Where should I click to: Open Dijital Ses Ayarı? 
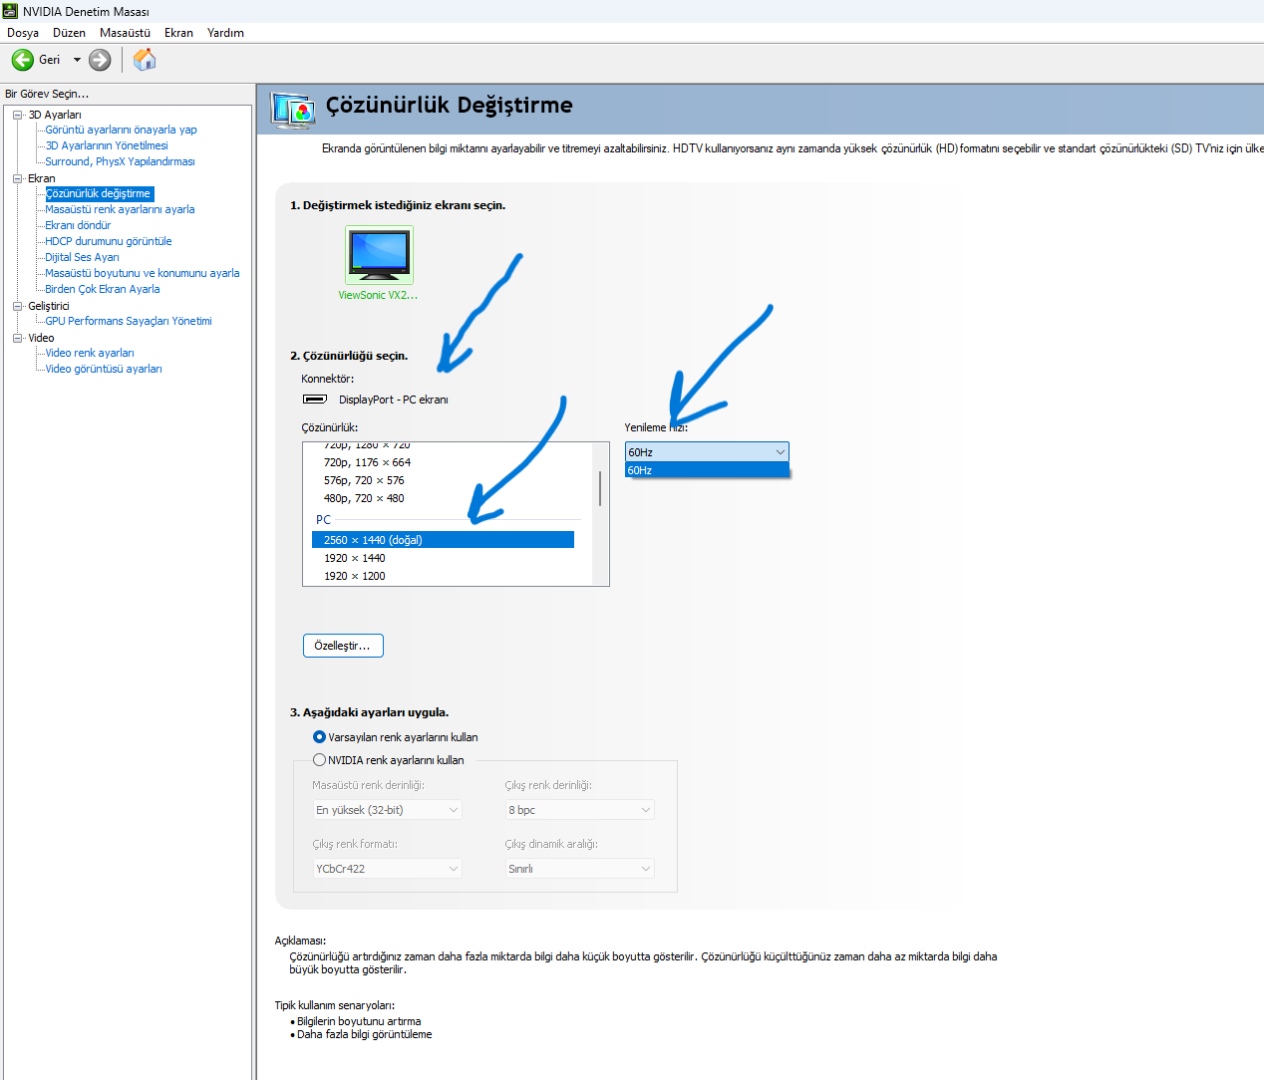(82, 258)
